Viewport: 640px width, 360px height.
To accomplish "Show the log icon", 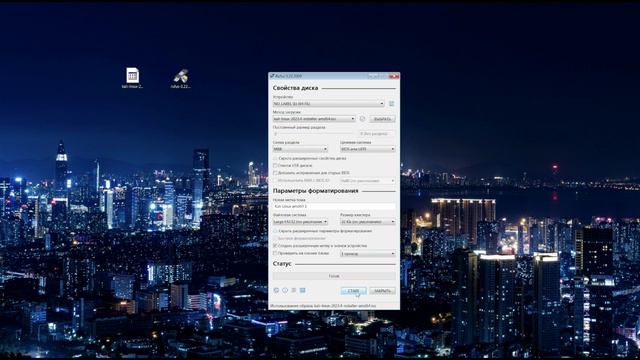I will 302,290.
